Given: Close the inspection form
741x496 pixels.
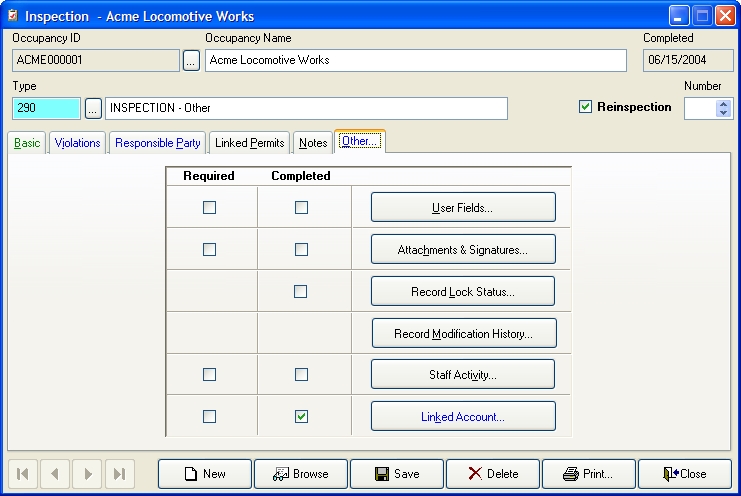Looking at the screenshot, I should [x=685, y=474].
